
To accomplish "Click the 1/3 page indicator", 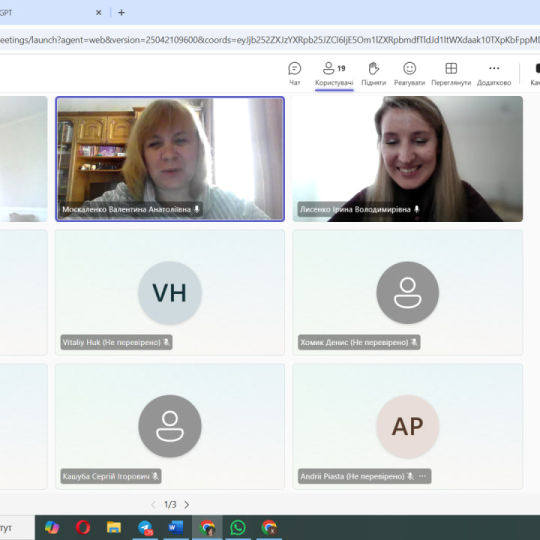I will (x=170, y=505).
